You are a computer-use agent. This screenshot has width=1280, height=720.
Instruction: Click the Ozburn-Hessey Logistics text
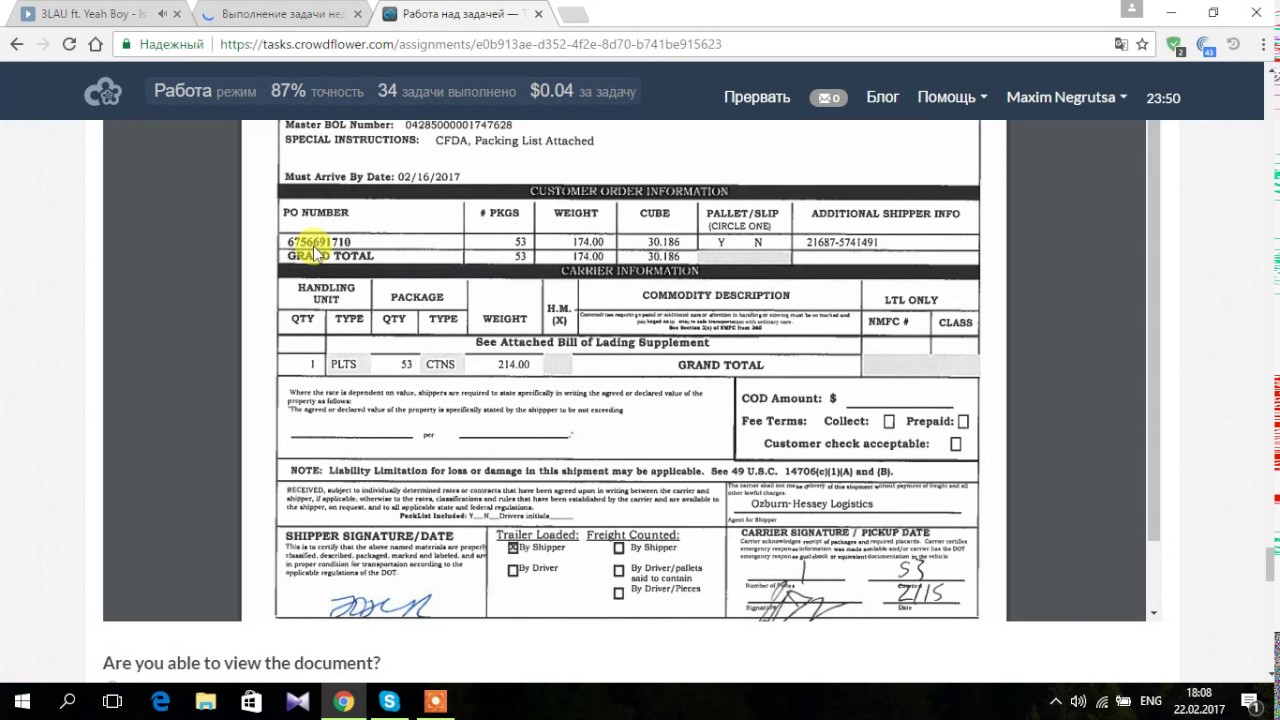tap(812, 504)
